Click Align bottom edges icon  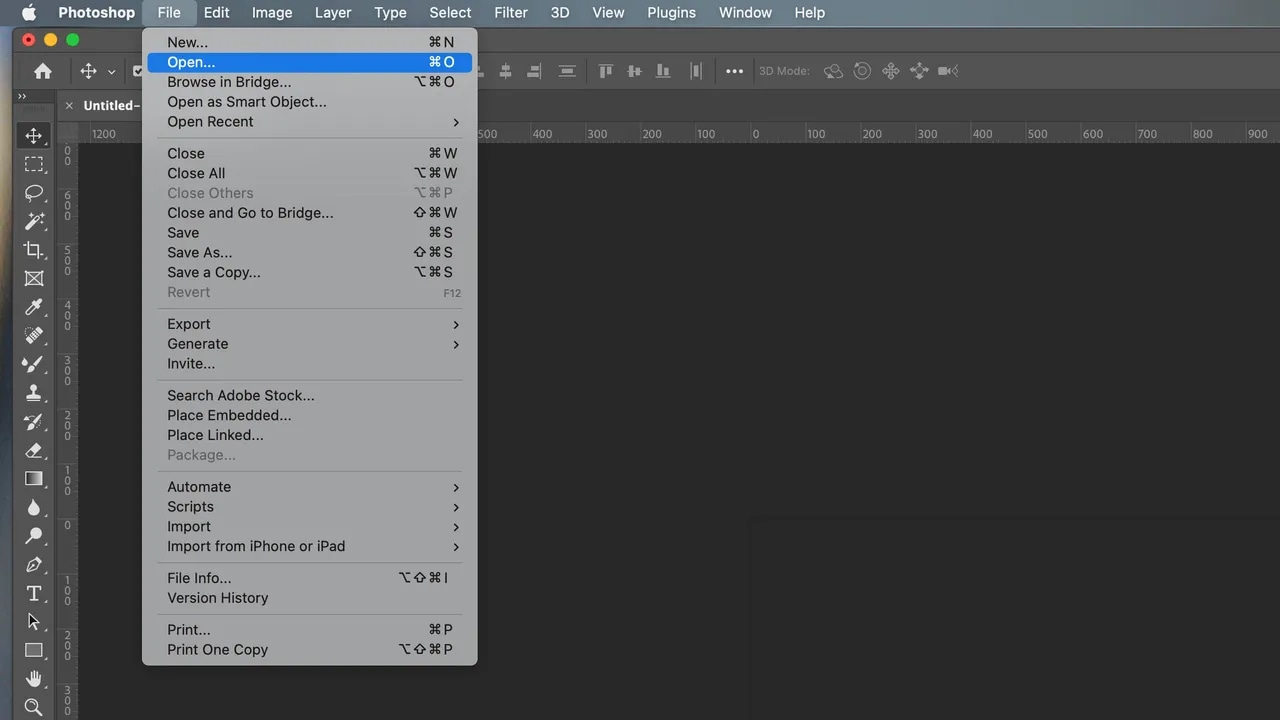[x=663, y=71]
